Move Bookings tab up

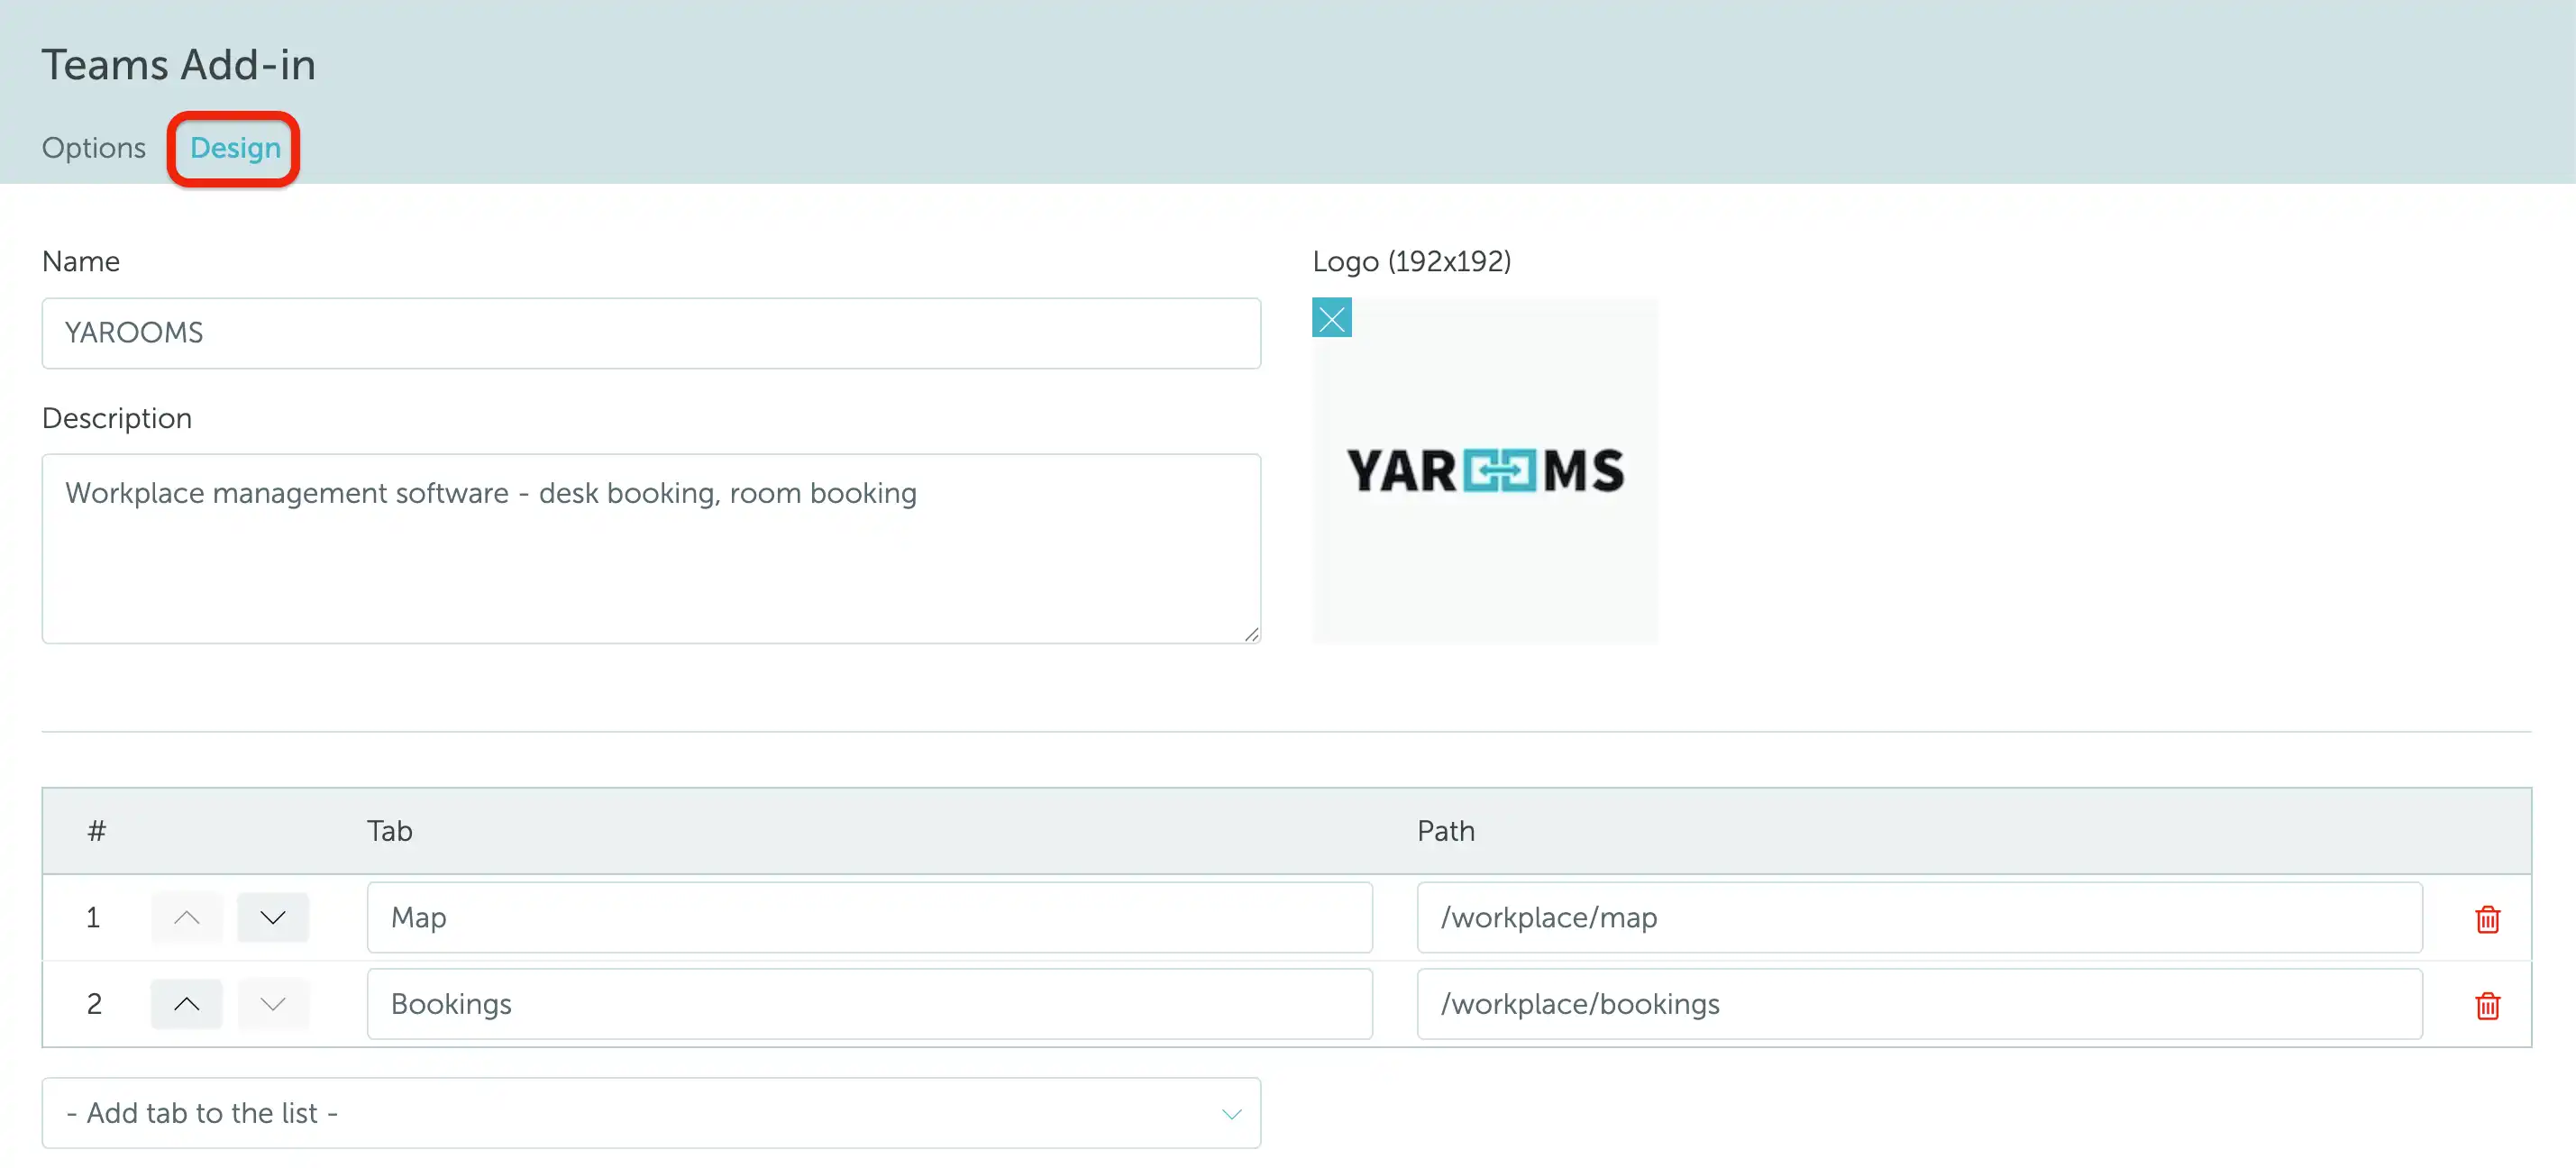click(x=186, y=1003)
